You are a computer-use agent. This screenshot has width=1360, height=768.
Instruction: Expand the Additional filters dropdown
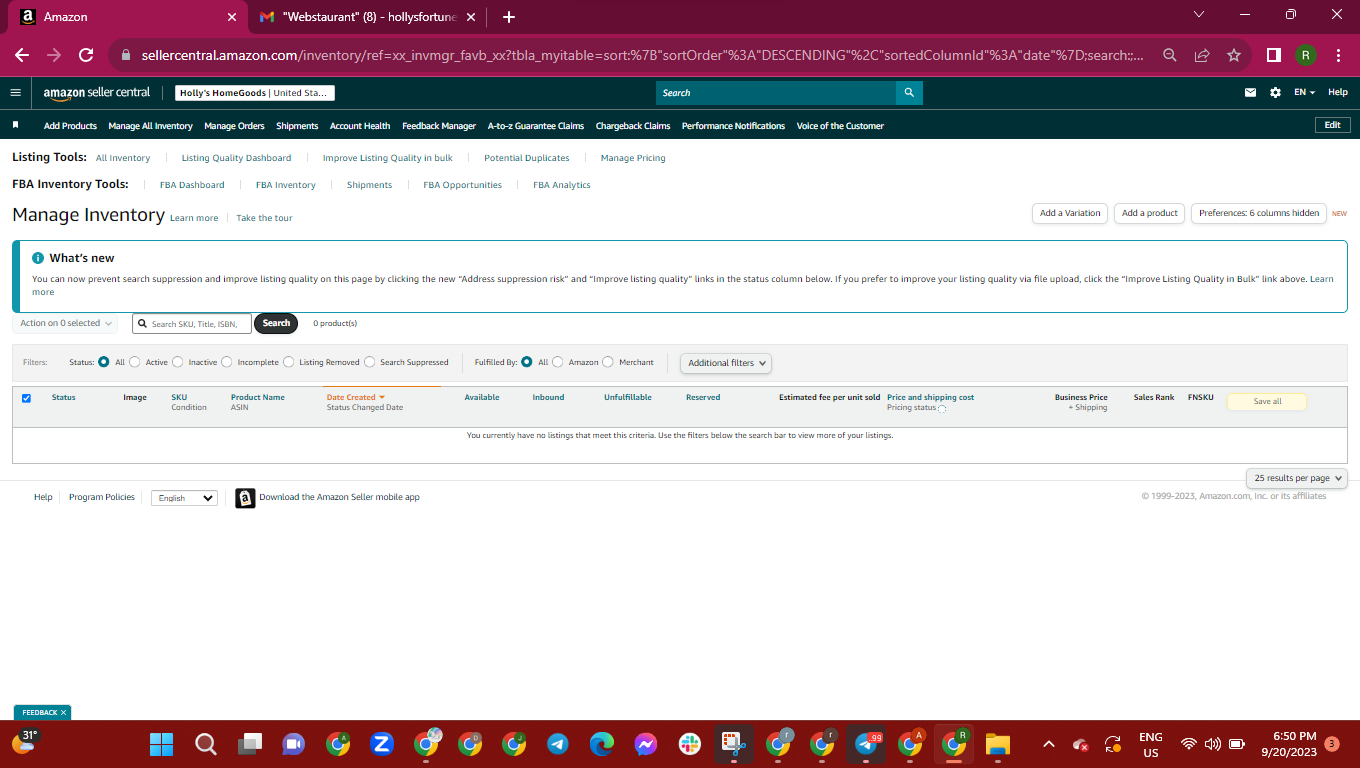coord(726,363)
